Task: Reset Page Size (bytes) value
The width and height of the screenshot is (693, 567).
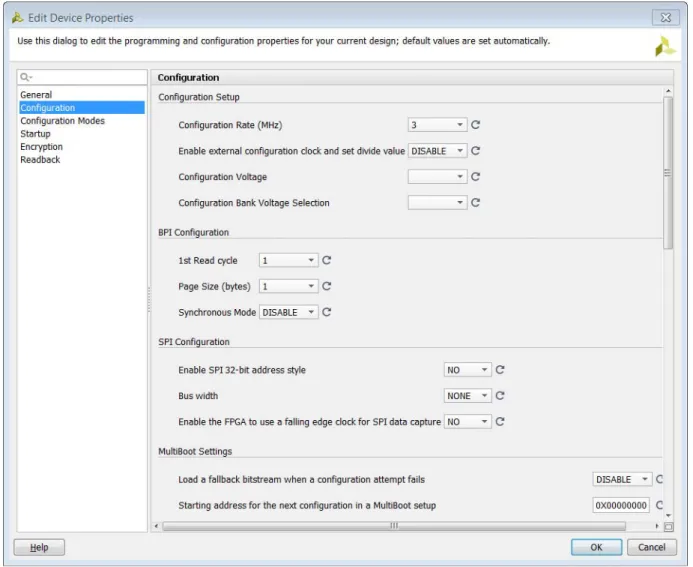Action: click(327, 286)
